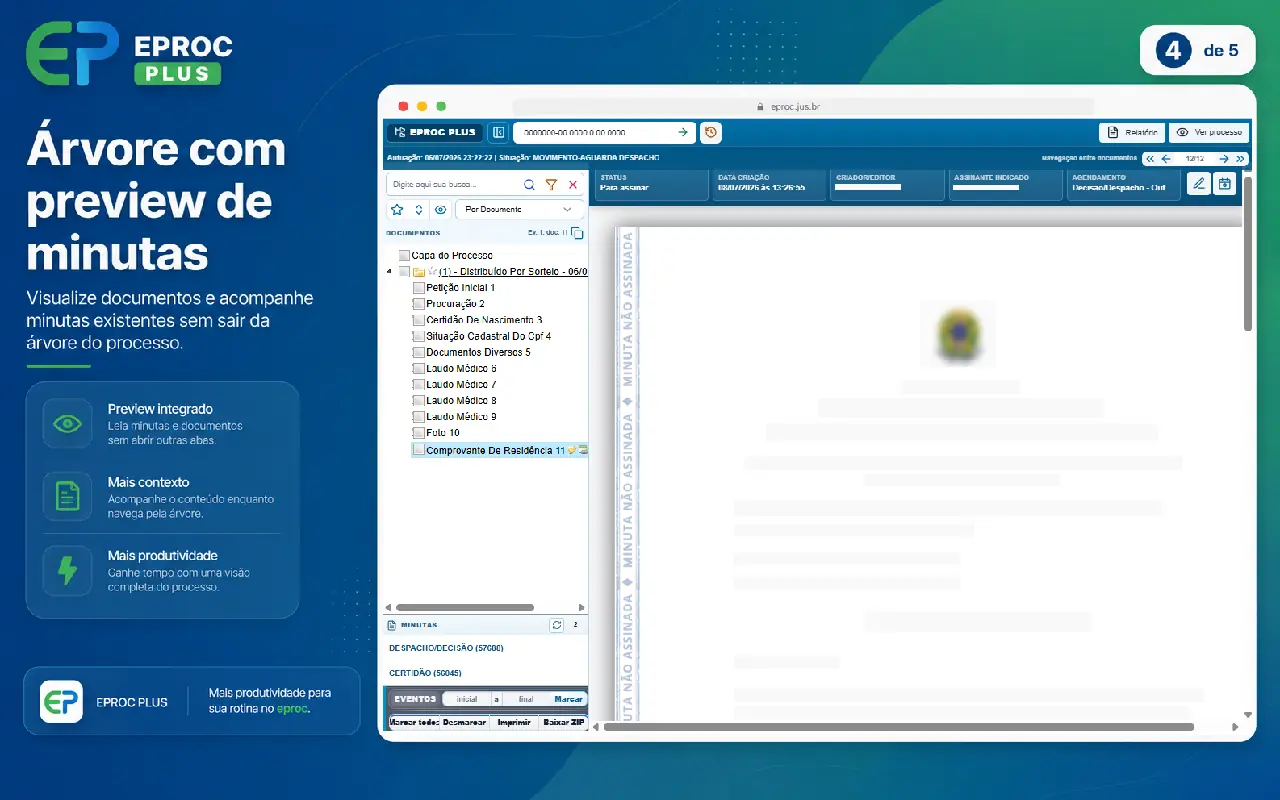Click the tree panel horizontal scrollbar
Image resolution: width=1280 pixels, height=800 pixels.
[464, 607]
